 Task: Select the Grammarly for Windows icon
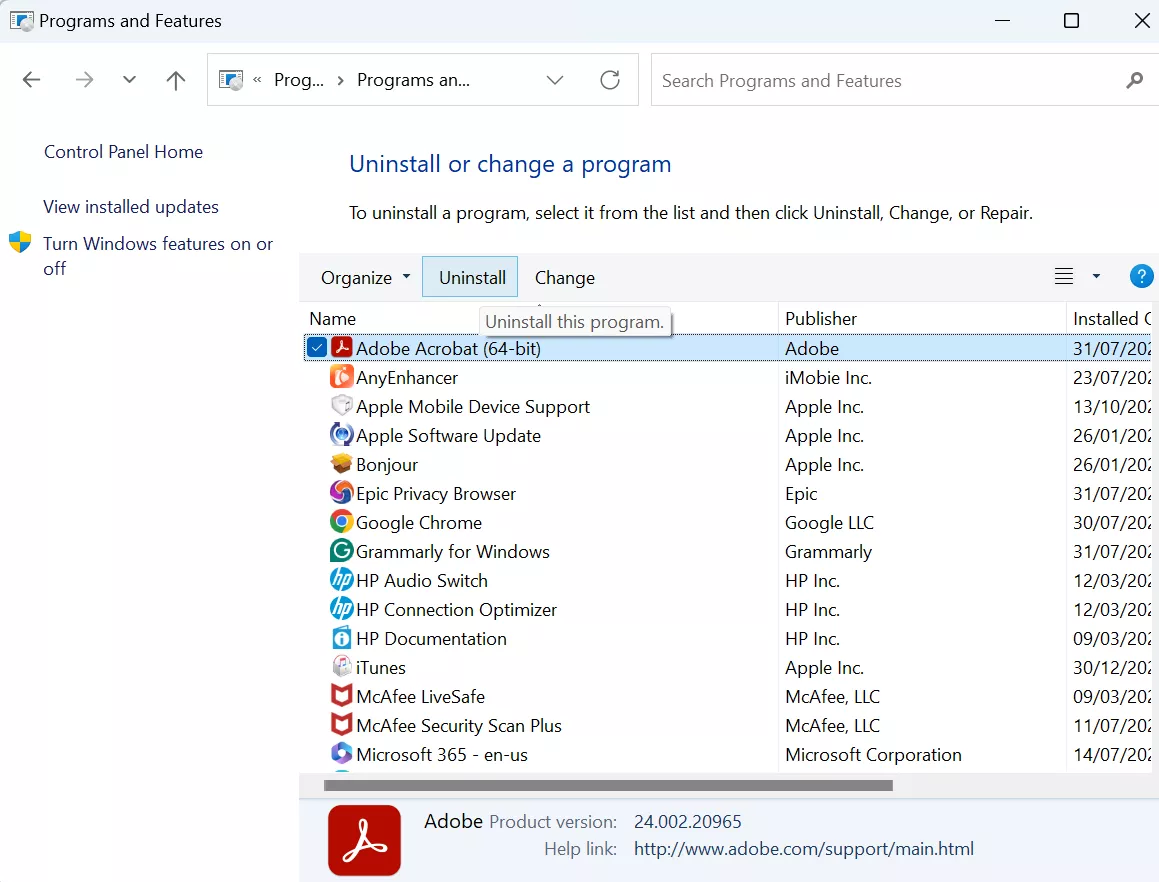341,551
